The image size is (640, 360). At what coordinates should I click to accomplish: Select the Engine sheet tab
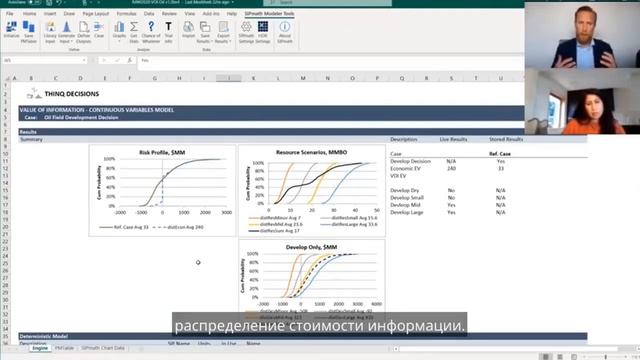coord(40,348)
